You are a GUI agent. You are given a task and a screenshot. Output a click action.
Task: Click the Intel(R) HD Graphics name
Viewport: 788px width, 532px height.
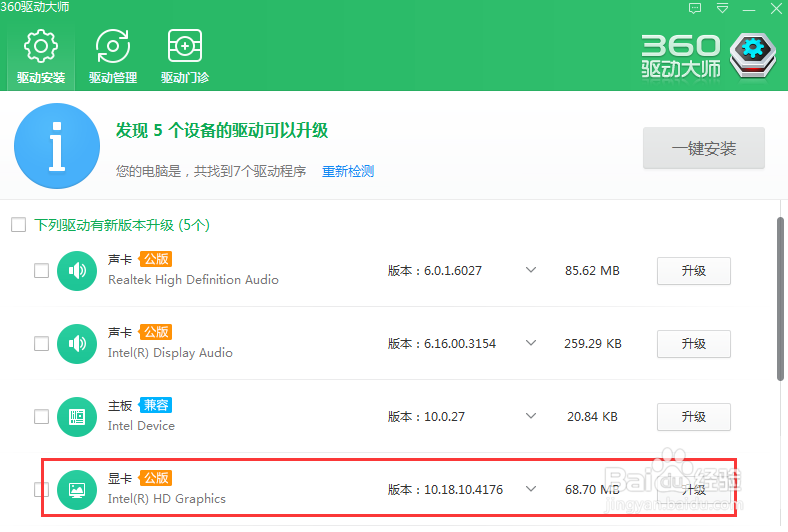point(167,498)
